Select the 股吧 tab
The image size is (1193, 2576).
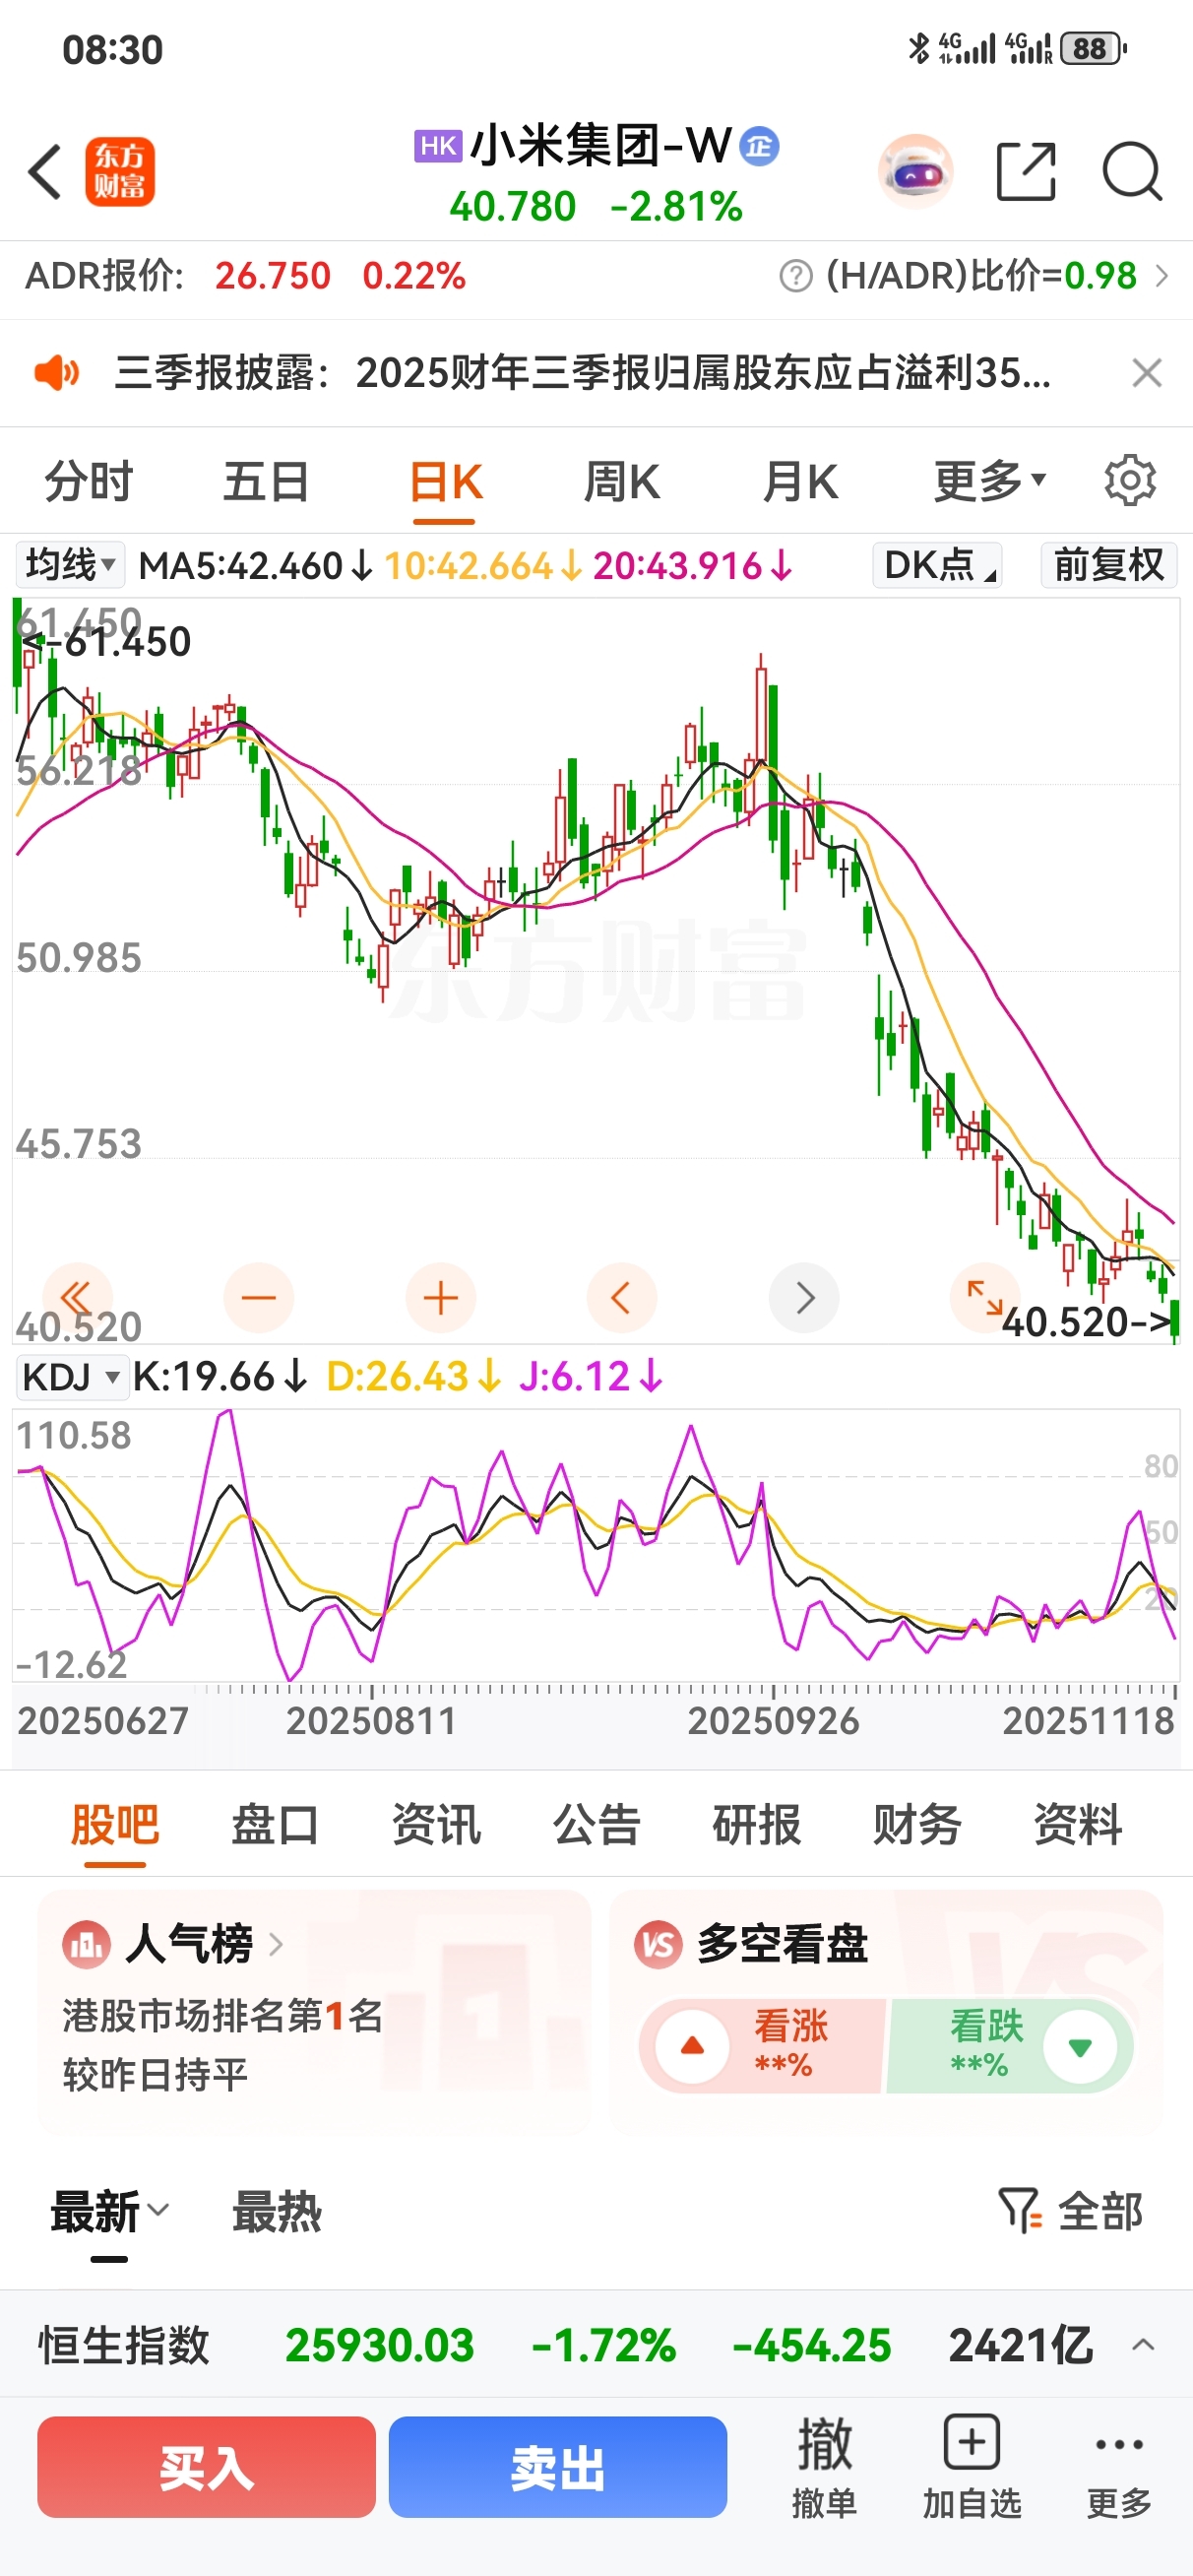(115, 1825)
